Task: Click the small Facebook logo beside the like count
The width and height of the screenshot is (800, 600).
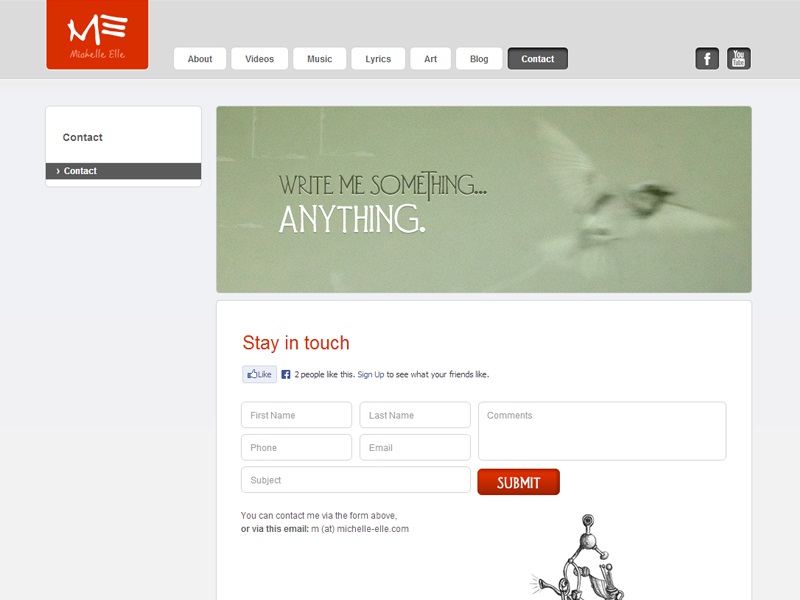Action: [286, 374]
